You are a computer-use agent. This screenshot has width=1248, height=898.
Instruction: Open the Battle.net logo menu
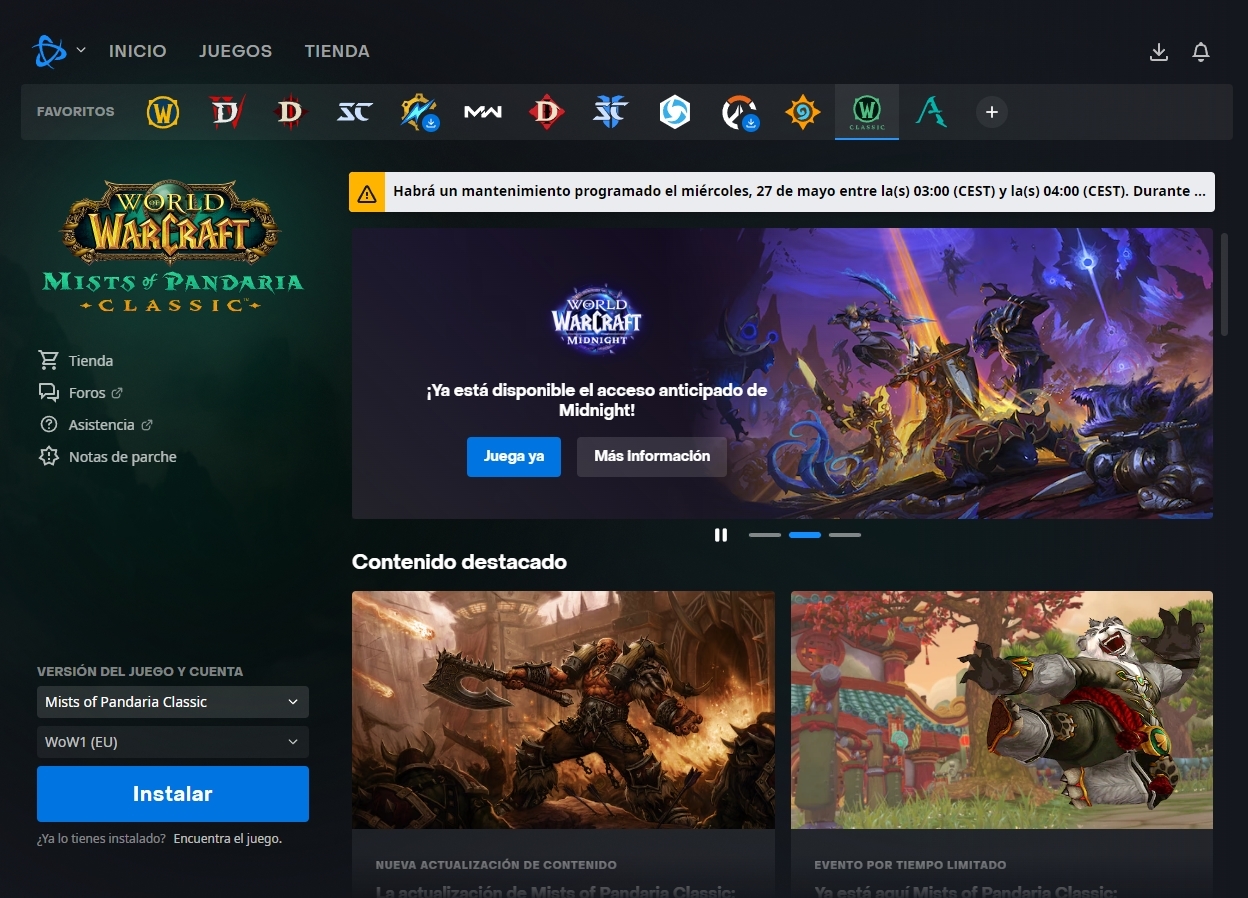[58, 50]
